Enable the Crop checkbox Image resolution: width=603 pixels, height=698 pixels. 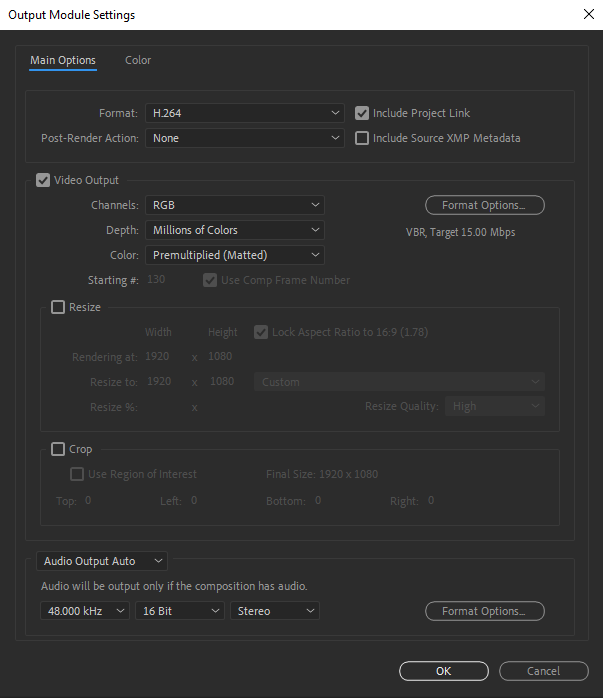click(x=58, y=449)
